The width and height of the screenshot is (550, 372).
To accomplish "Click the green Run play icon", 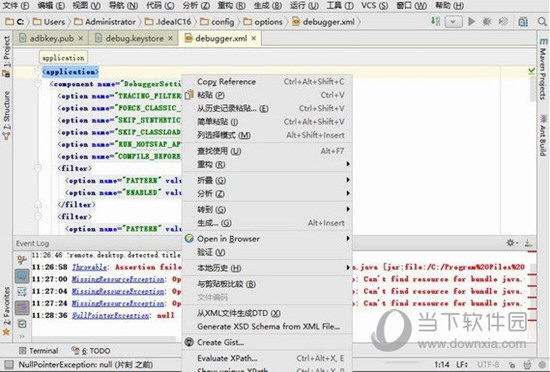I will coord(471,22).
